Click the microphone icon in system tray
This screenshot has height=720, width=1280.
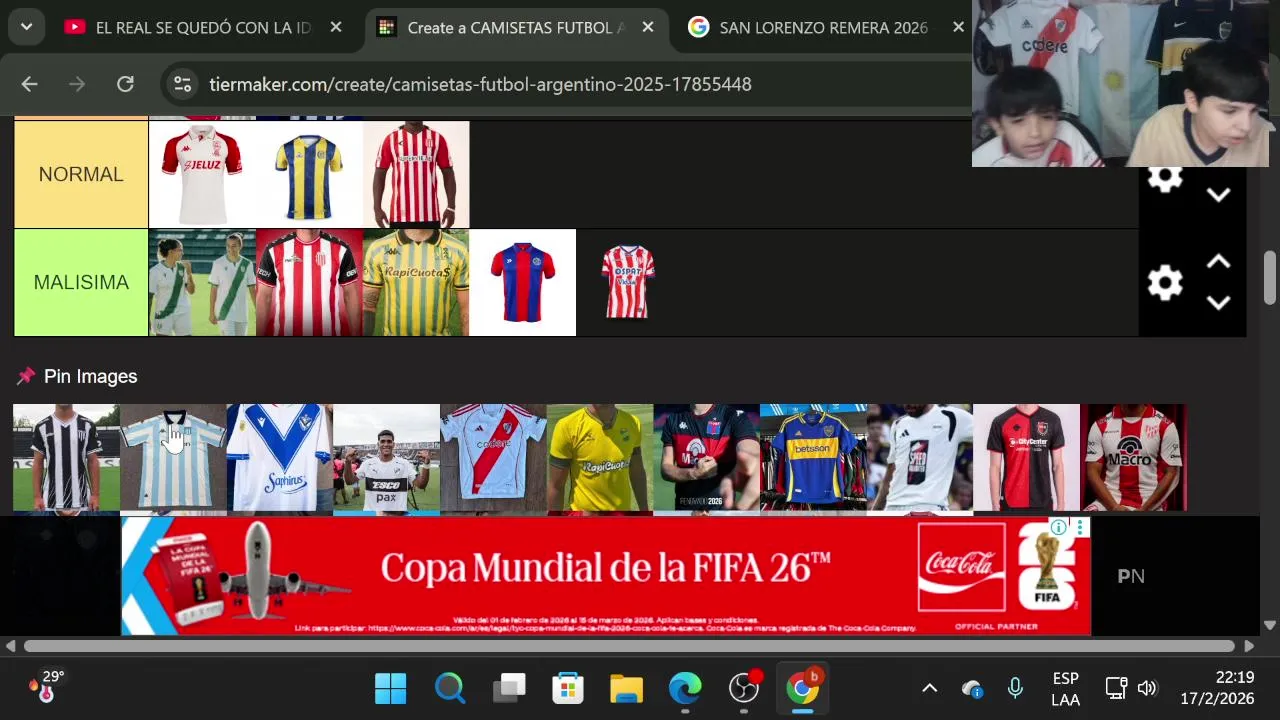[1015, 688]
